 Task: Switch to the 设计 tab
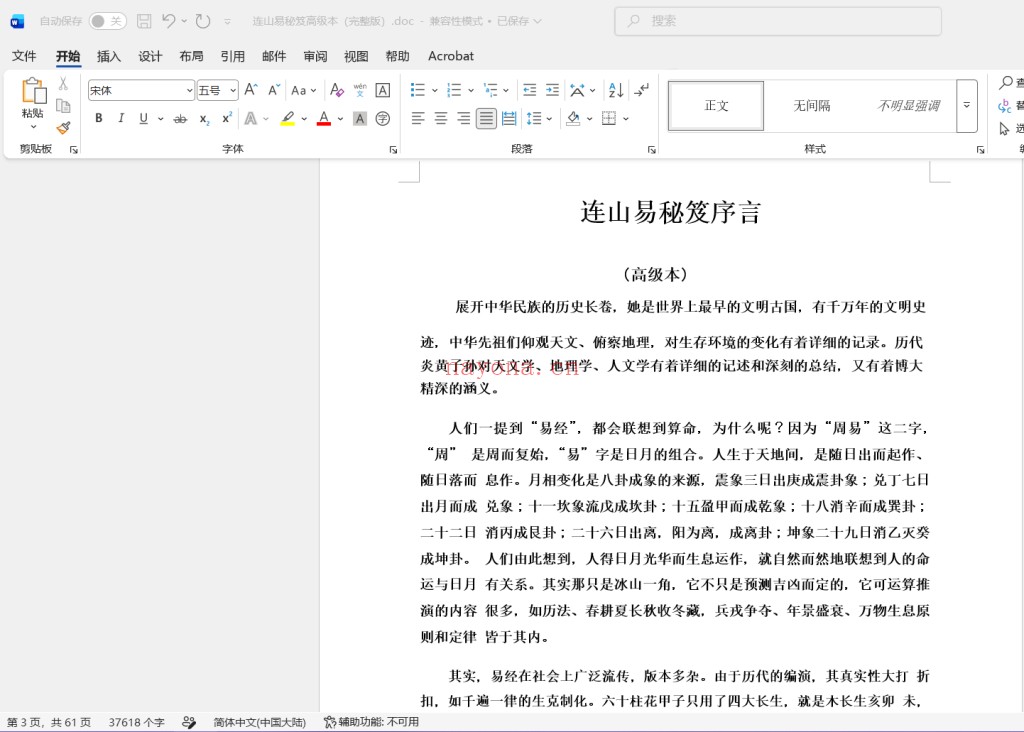[x=150, y=56]
